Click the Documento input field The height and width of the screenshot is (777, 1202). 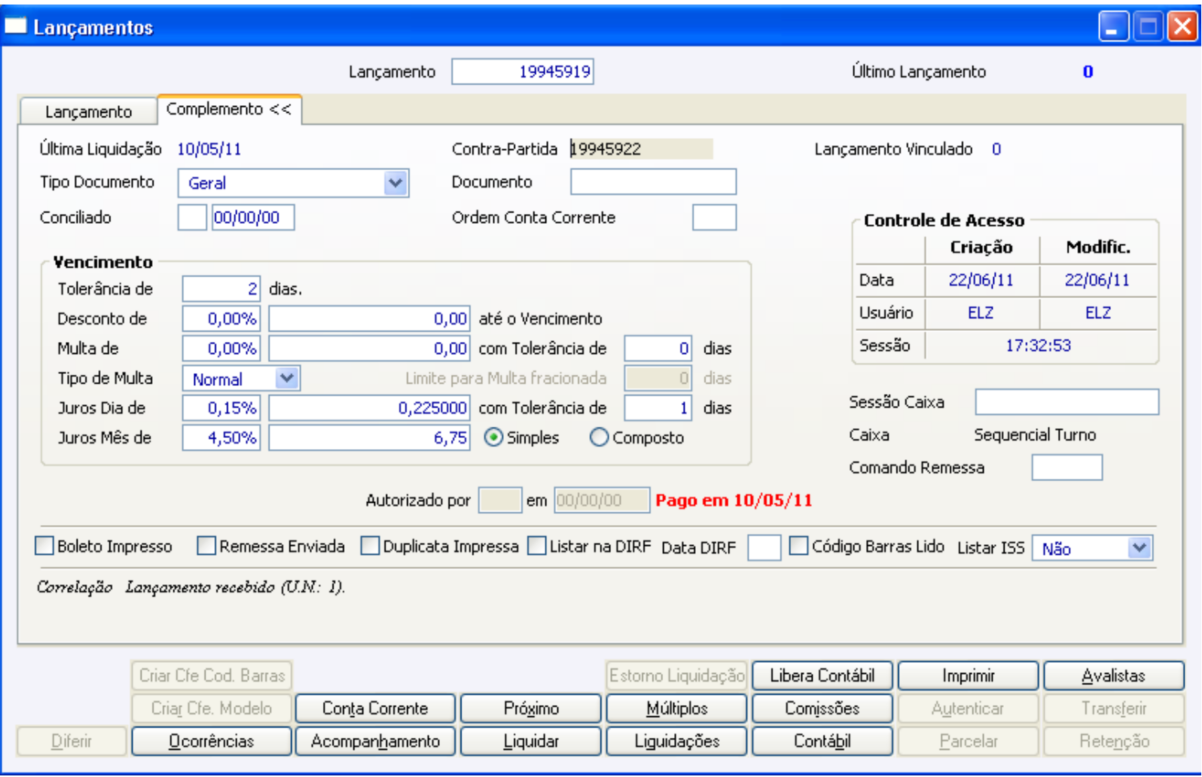(x=653, y=182)
